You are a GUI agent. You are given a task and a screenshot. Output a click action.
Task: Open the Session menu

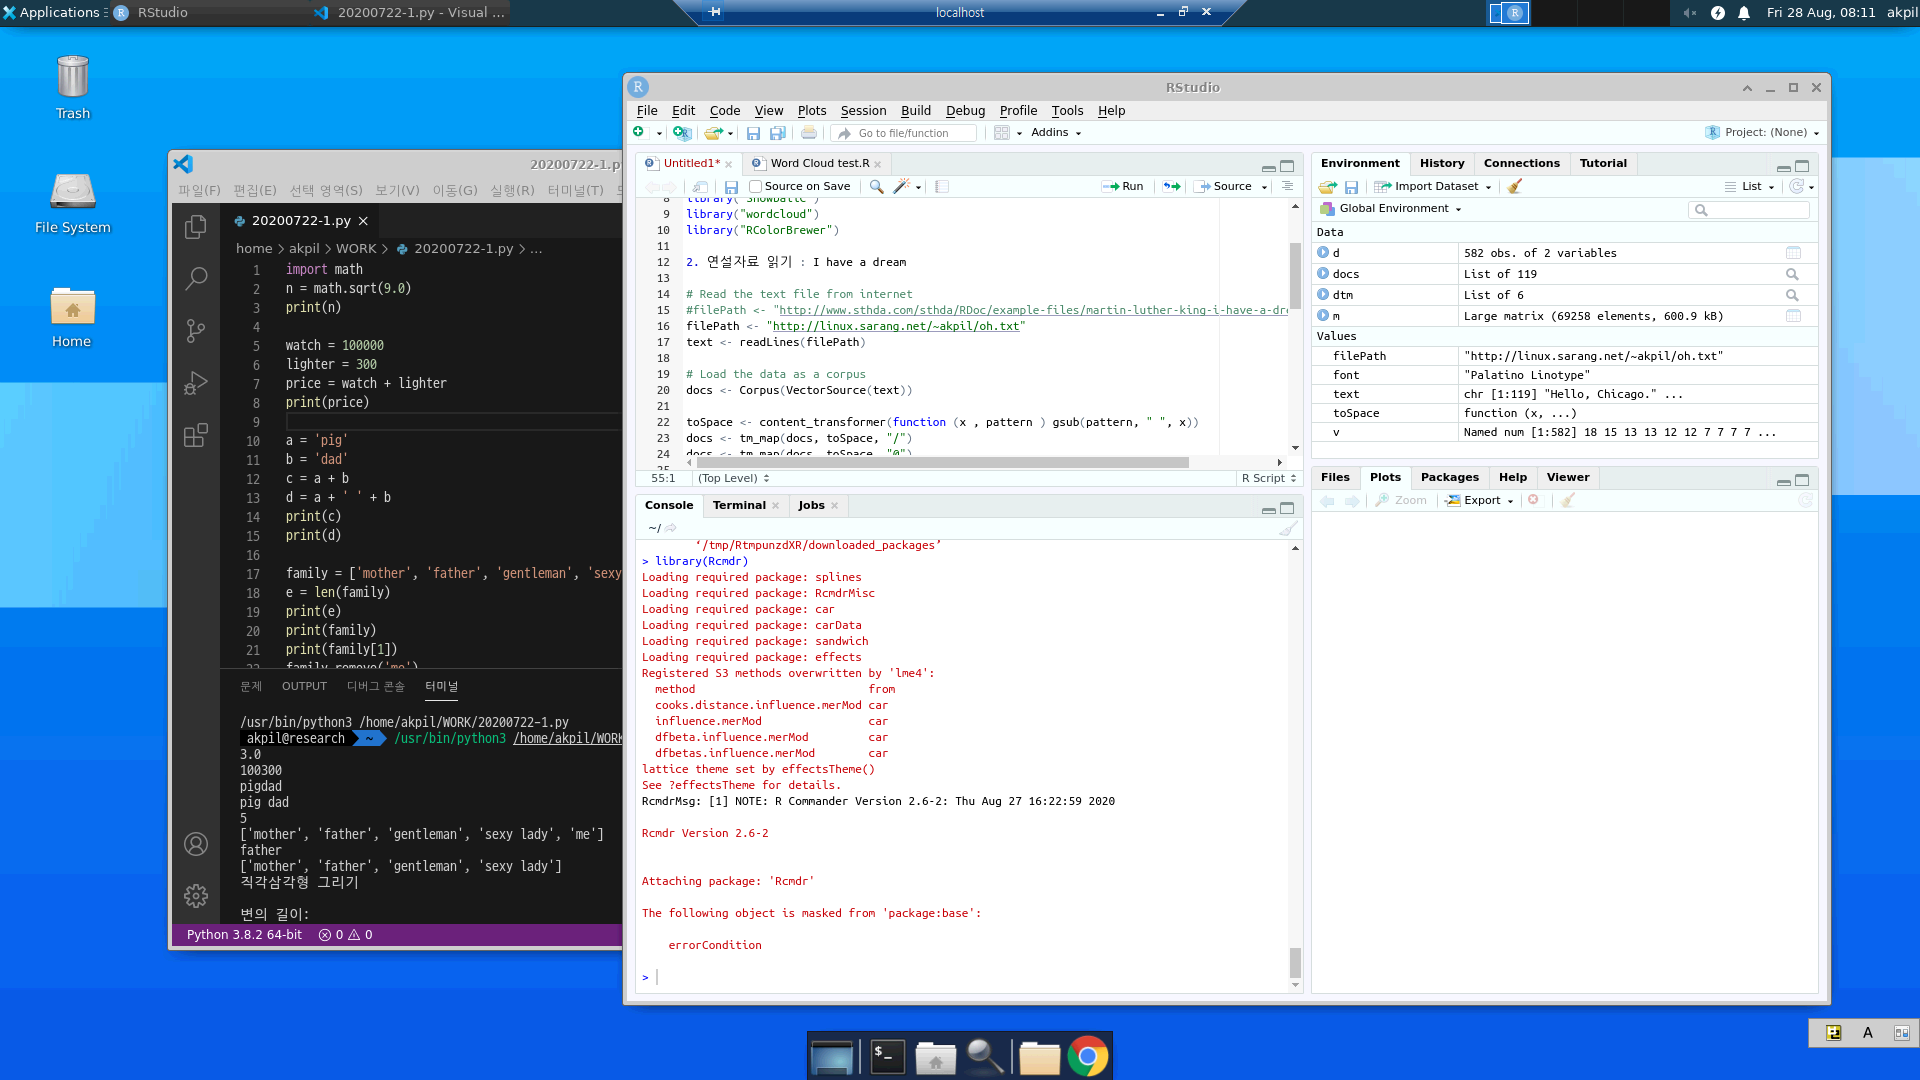pyautogui.click(x=862, y=110)
